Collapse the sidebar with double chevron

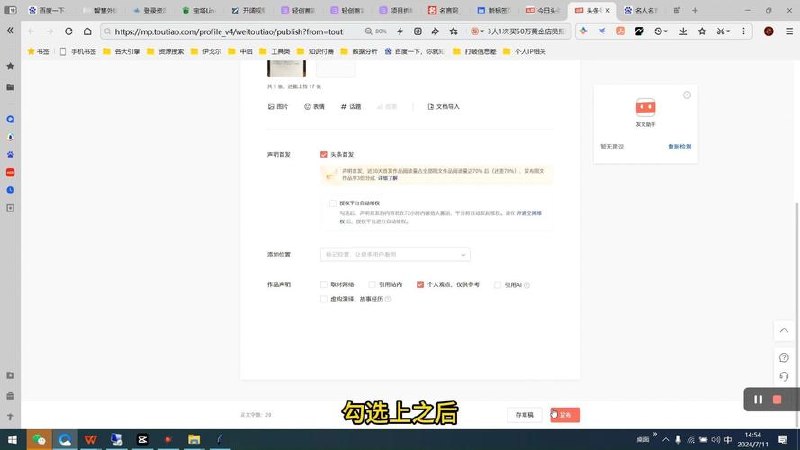coord(10,31)
